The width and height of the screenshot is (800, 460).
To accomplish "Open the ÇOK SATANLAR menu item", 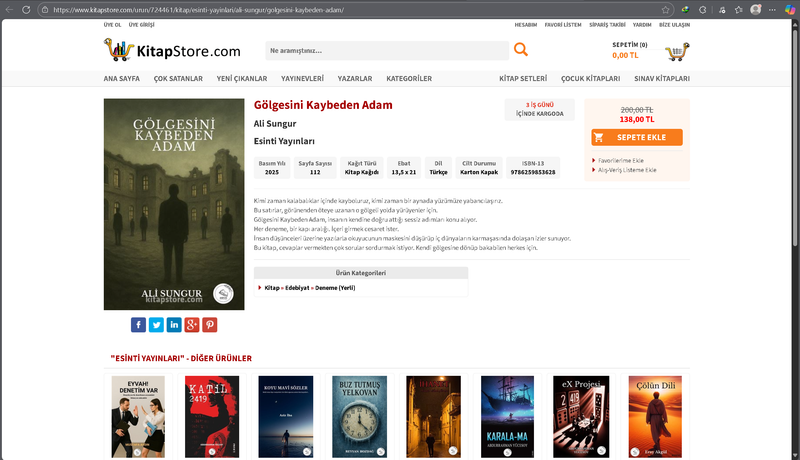I will point(178,79).
